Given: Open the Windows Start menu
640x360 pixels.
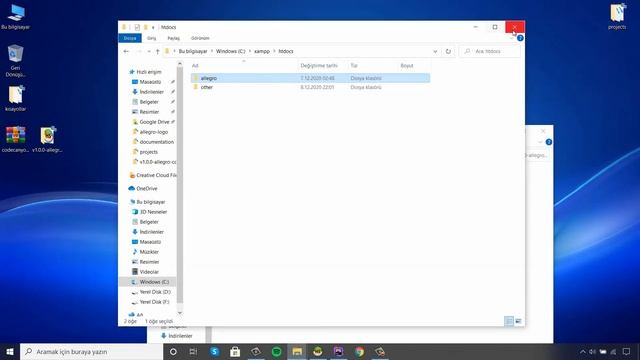Looking at the screenshot, I should (x=10, y=351).
